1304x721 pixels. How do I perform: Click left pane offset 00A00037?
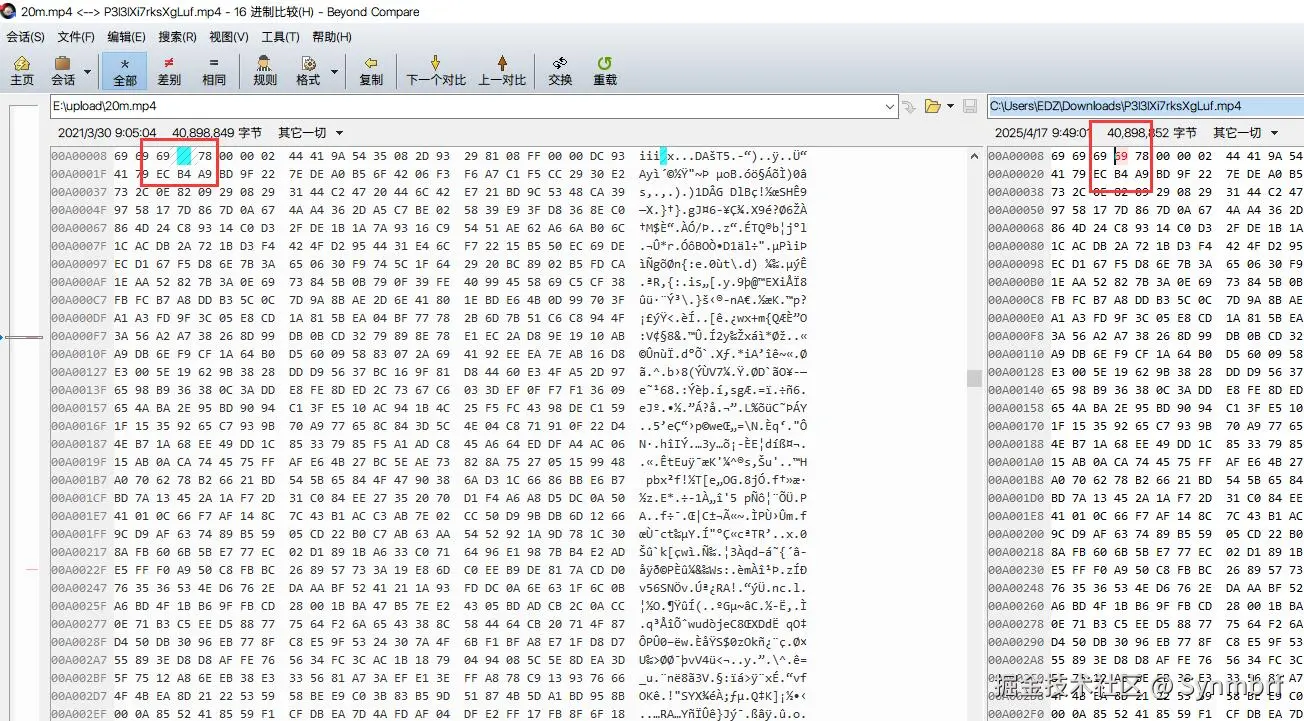coord(79,190)
